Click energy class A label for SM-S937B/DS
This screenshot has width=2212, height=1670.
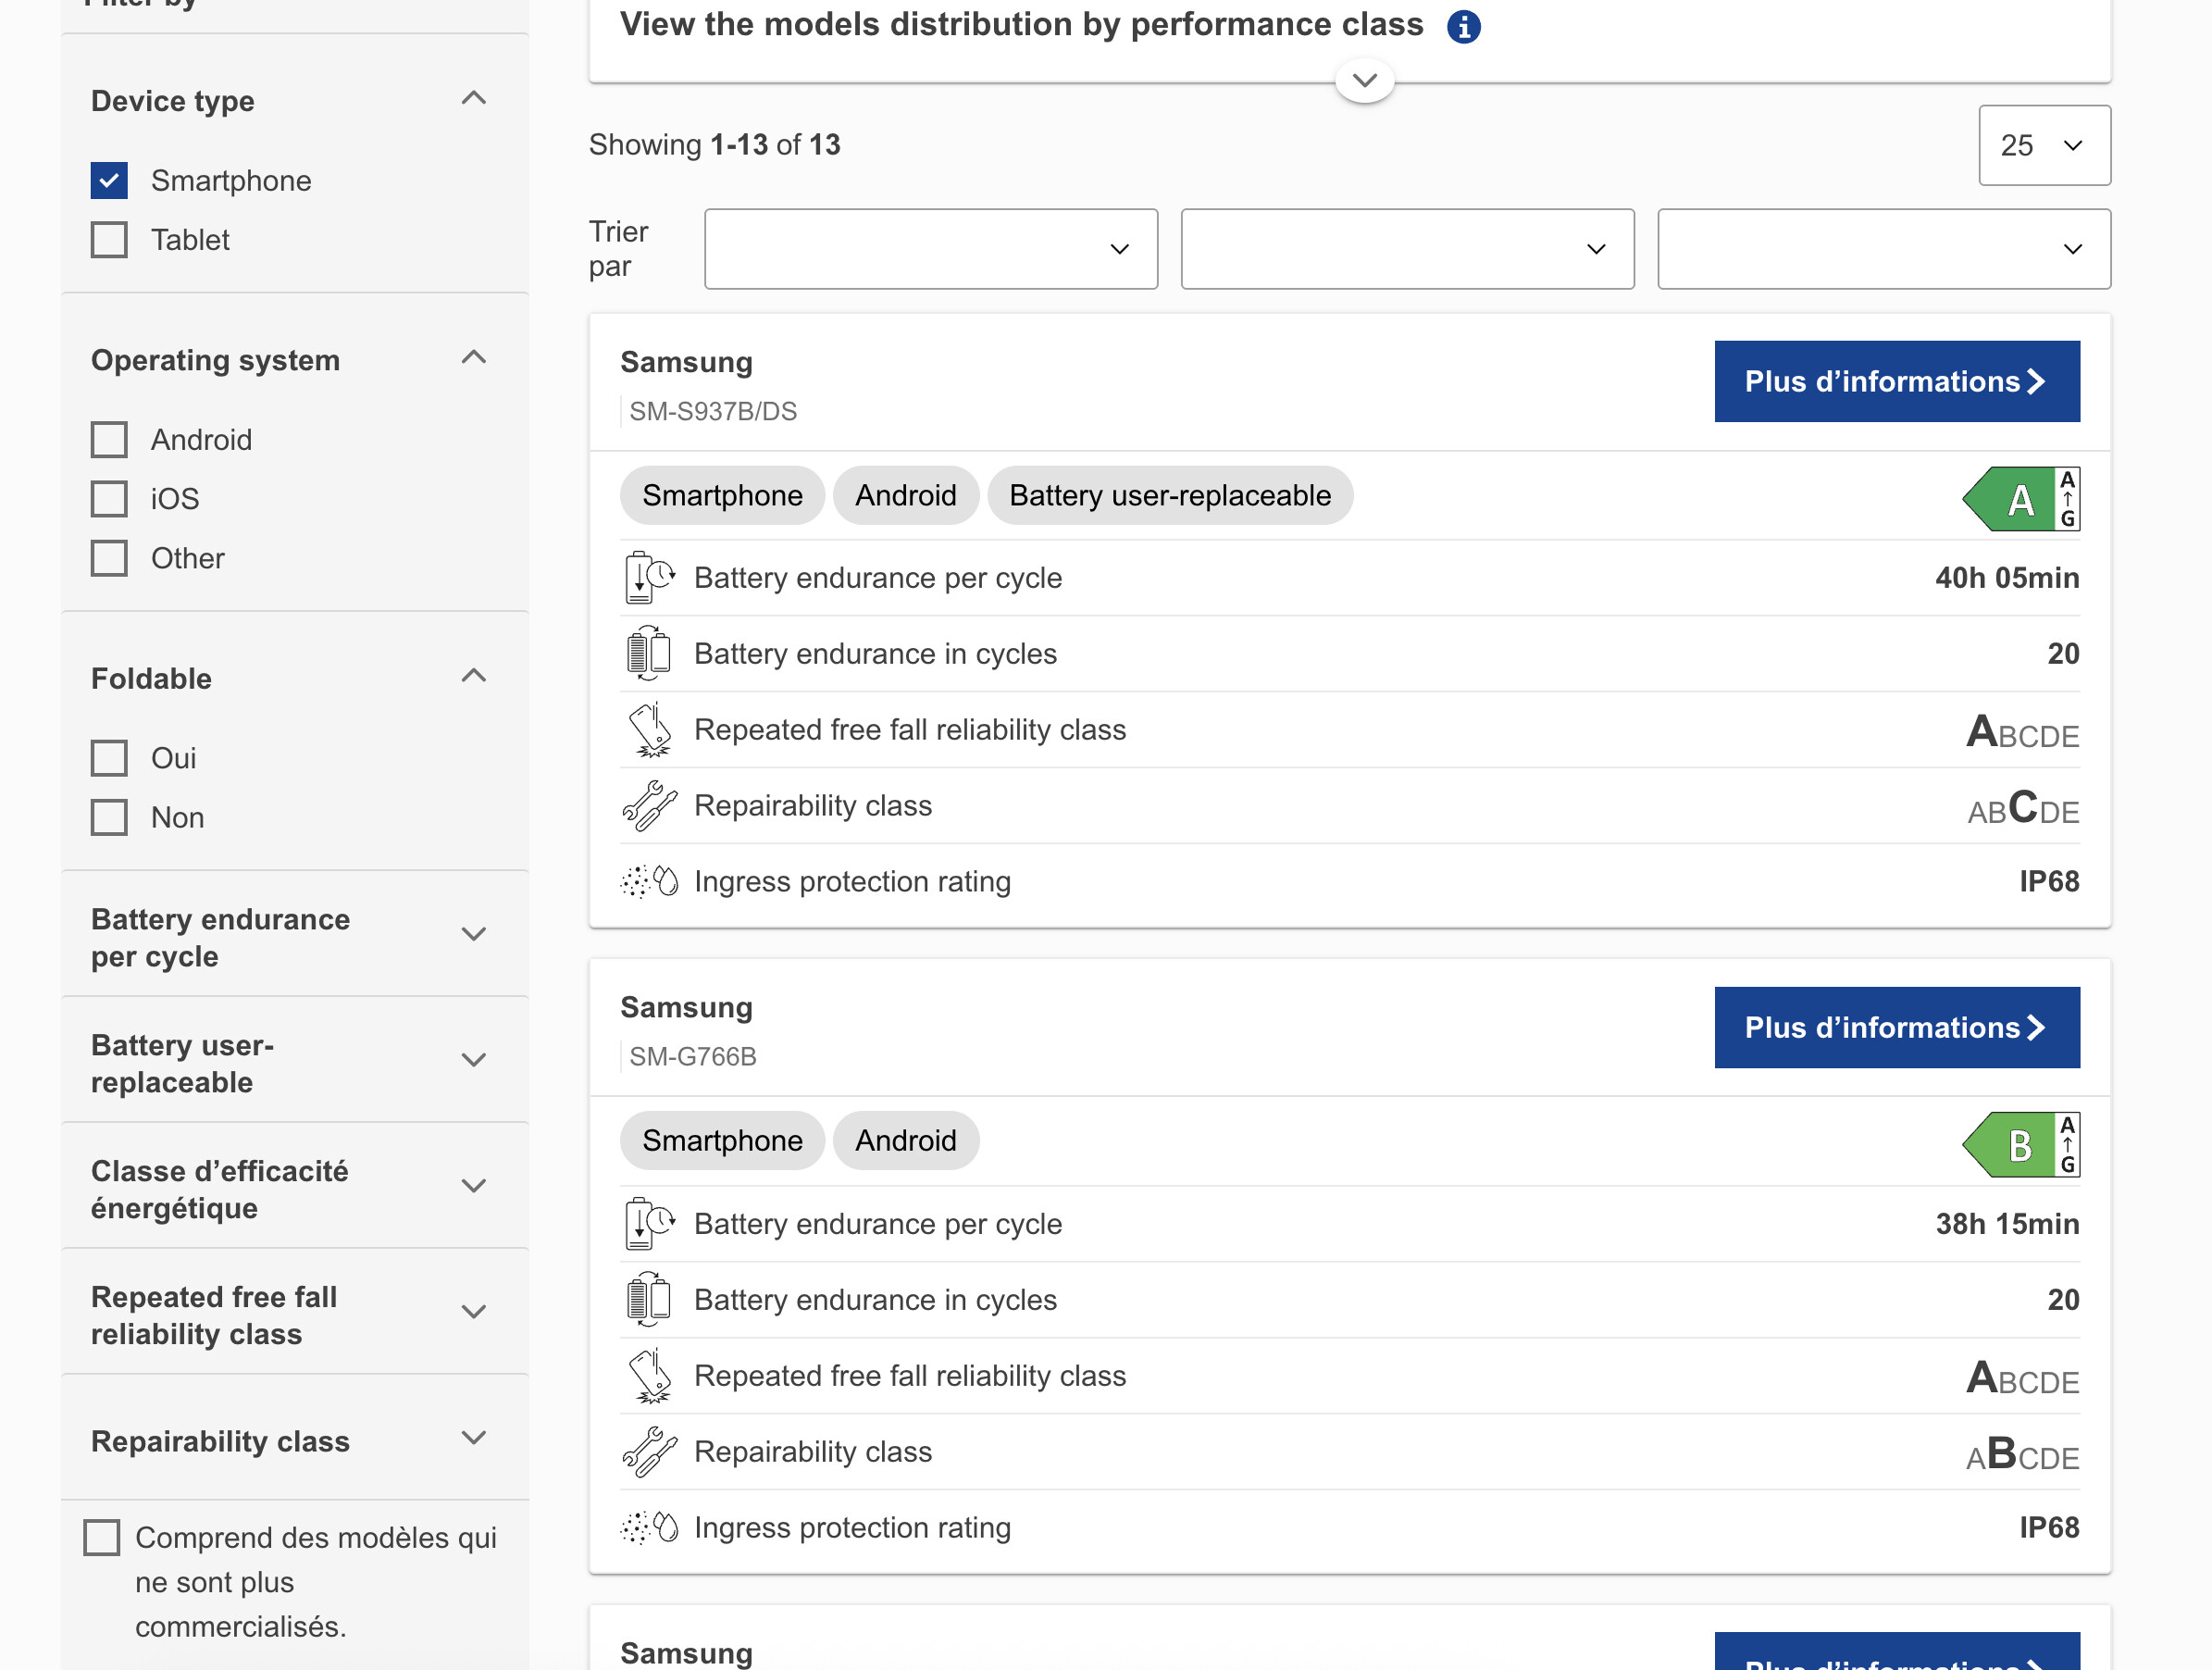tap(2021, 499)
